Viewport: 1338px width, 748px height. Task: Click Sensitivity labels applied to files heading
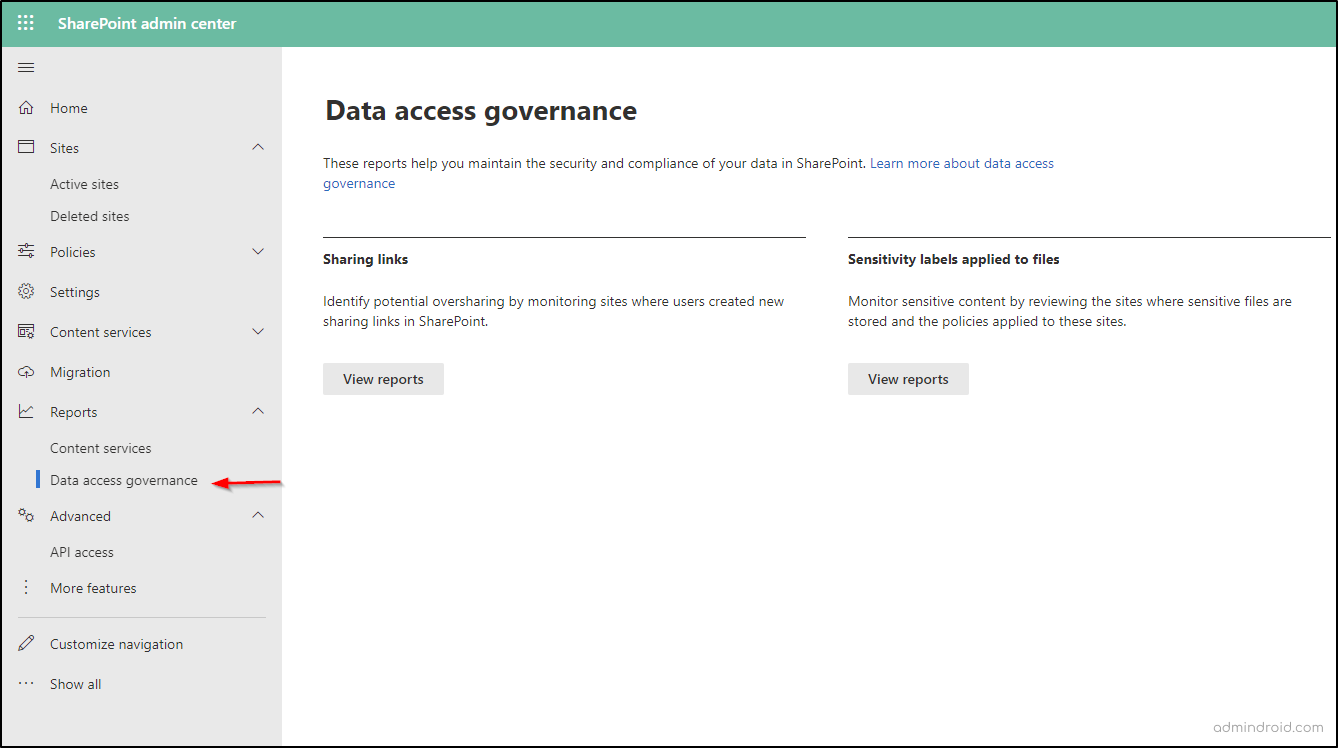click(x=954, y=259)
